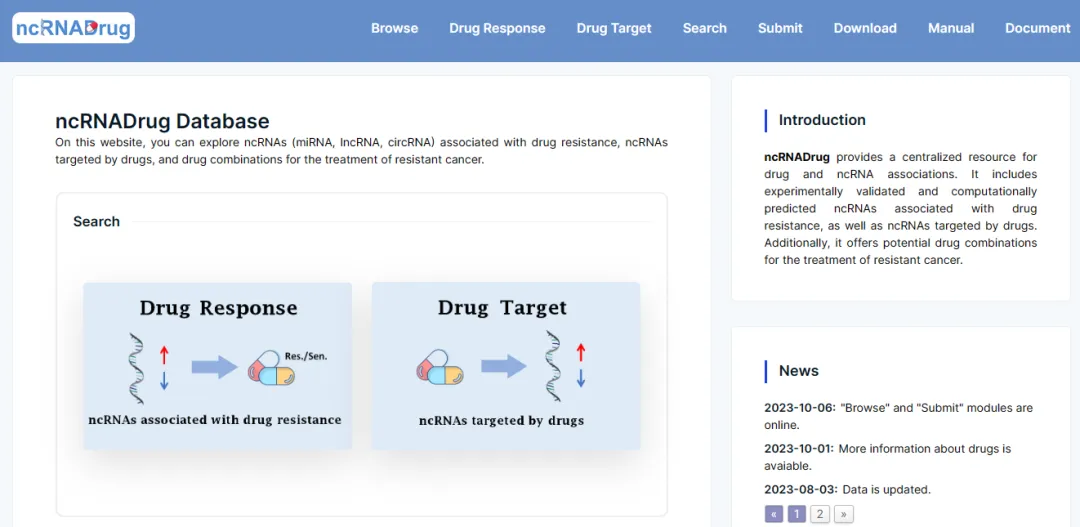
Task: Open Drug Response in the navigation bar
Action: (x=497, y=28)
